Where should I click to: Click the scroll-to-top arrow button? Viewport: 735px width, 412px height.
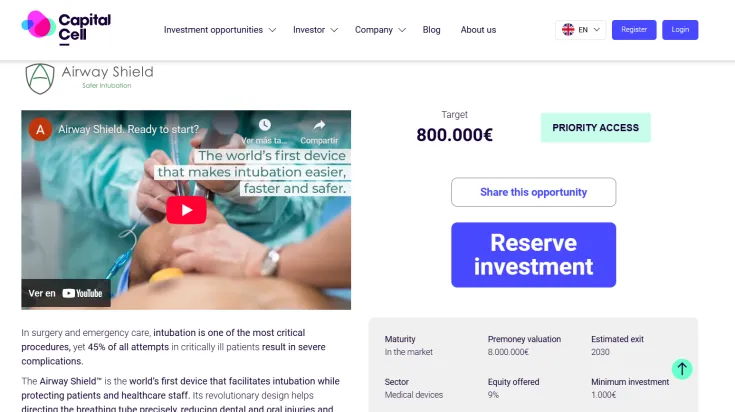click(x=682, y=369)
